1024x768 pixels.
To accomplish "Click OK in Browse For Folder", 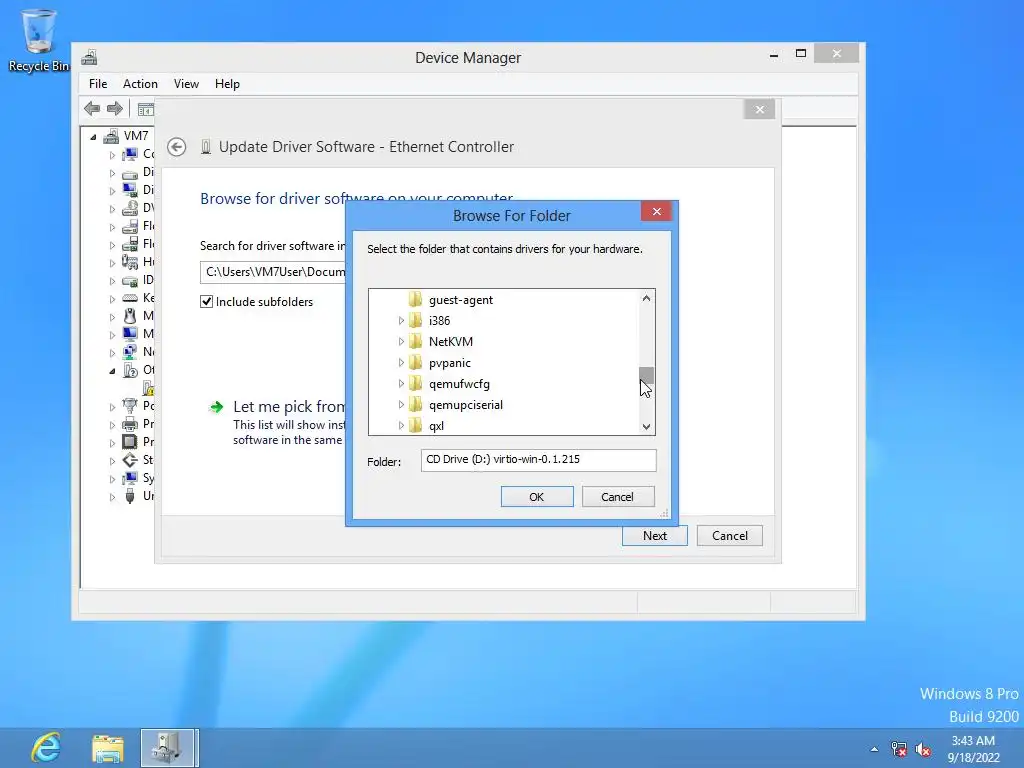I will [x=537, y=497].
